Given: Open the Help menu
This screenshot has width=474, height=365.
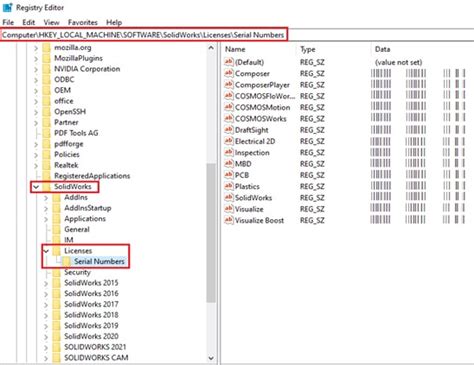Looking at the screenshot, I should [x=114, y=22].
